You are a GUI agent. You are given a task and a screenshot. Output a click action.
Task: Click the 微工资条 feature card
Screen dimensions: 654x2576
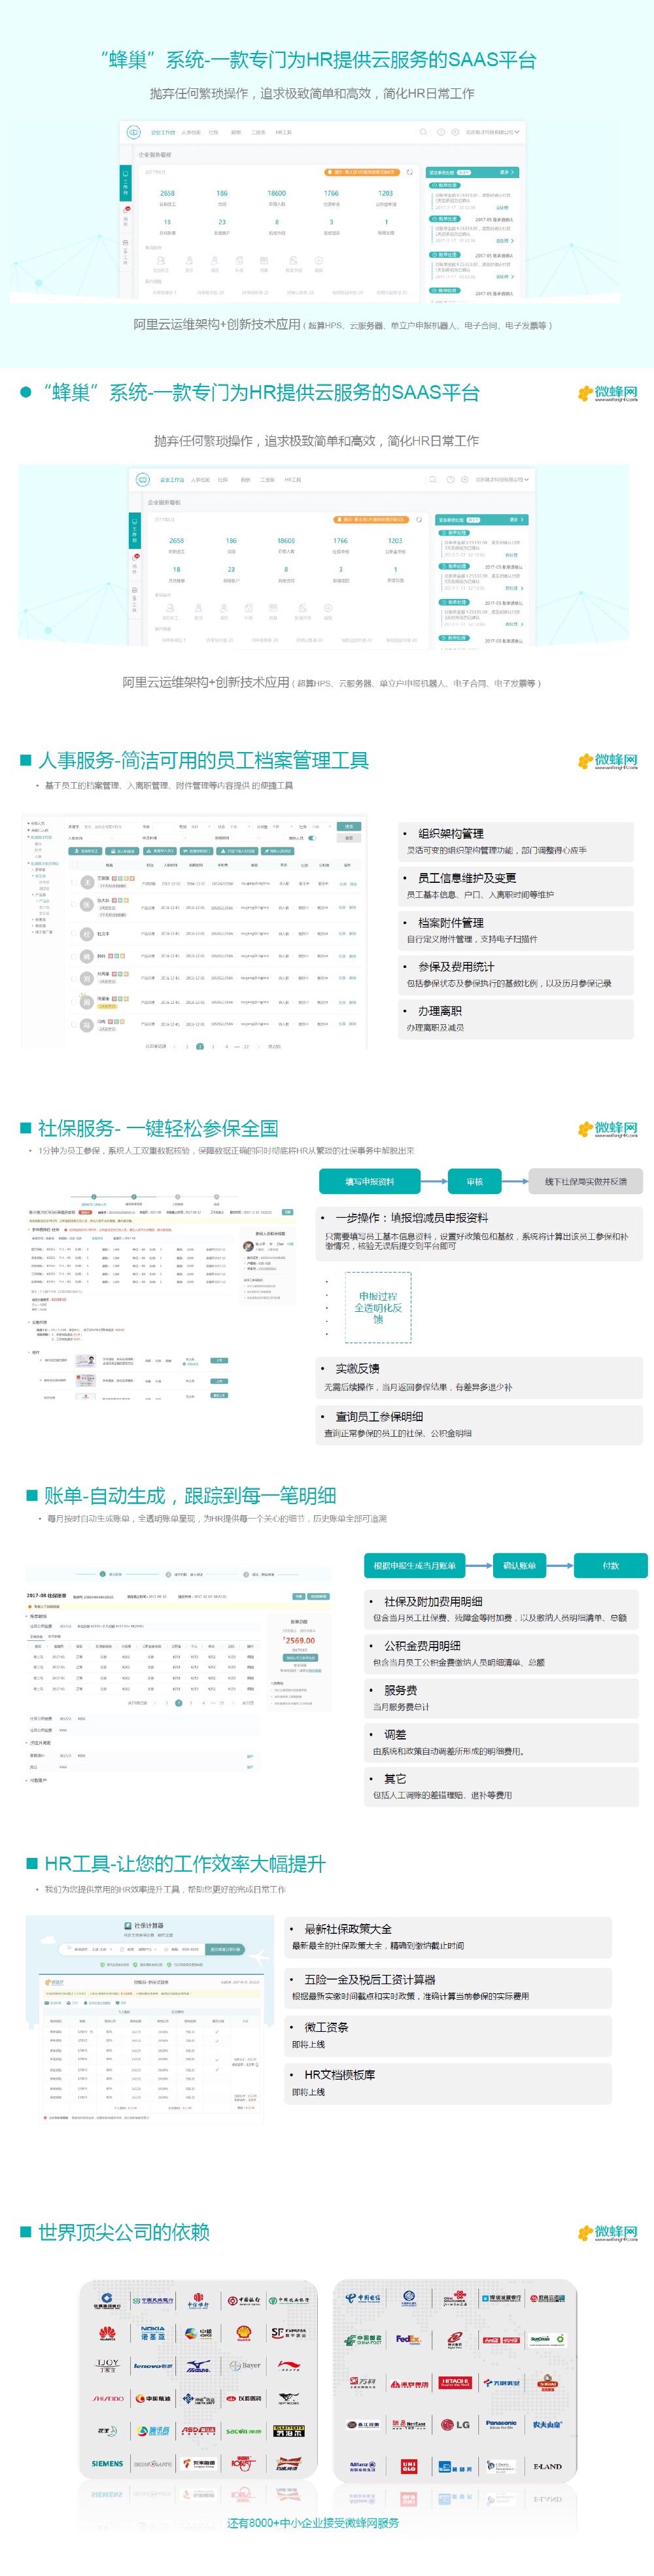[x=448, y=2035]
